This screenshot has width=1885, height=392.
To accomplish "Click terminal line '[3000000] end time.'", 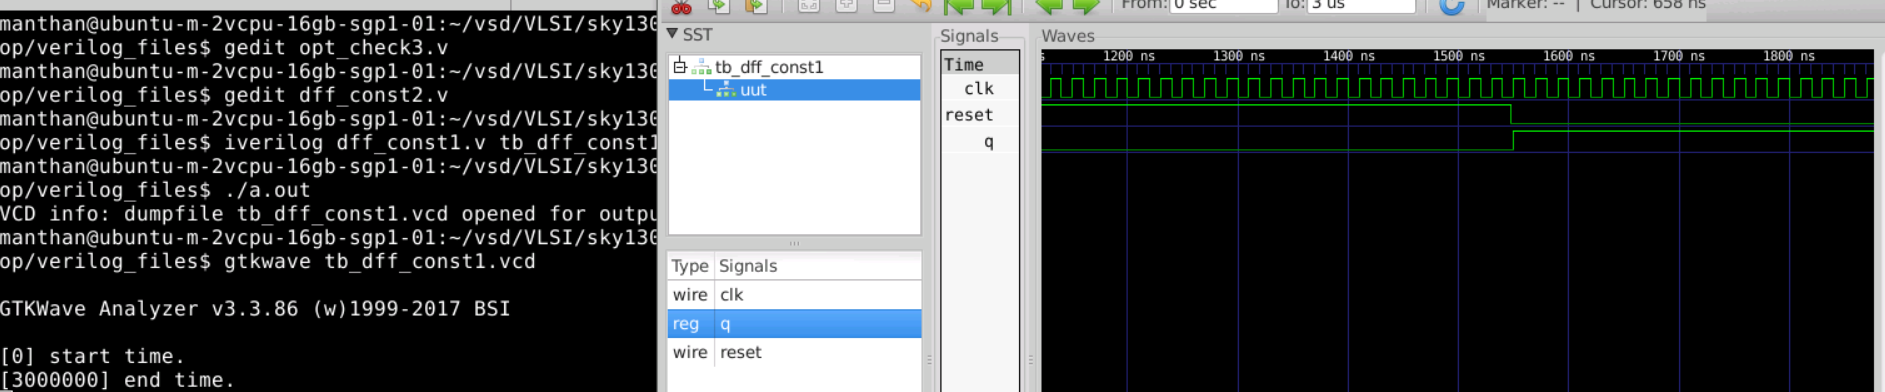I will (x=117, y=380).
